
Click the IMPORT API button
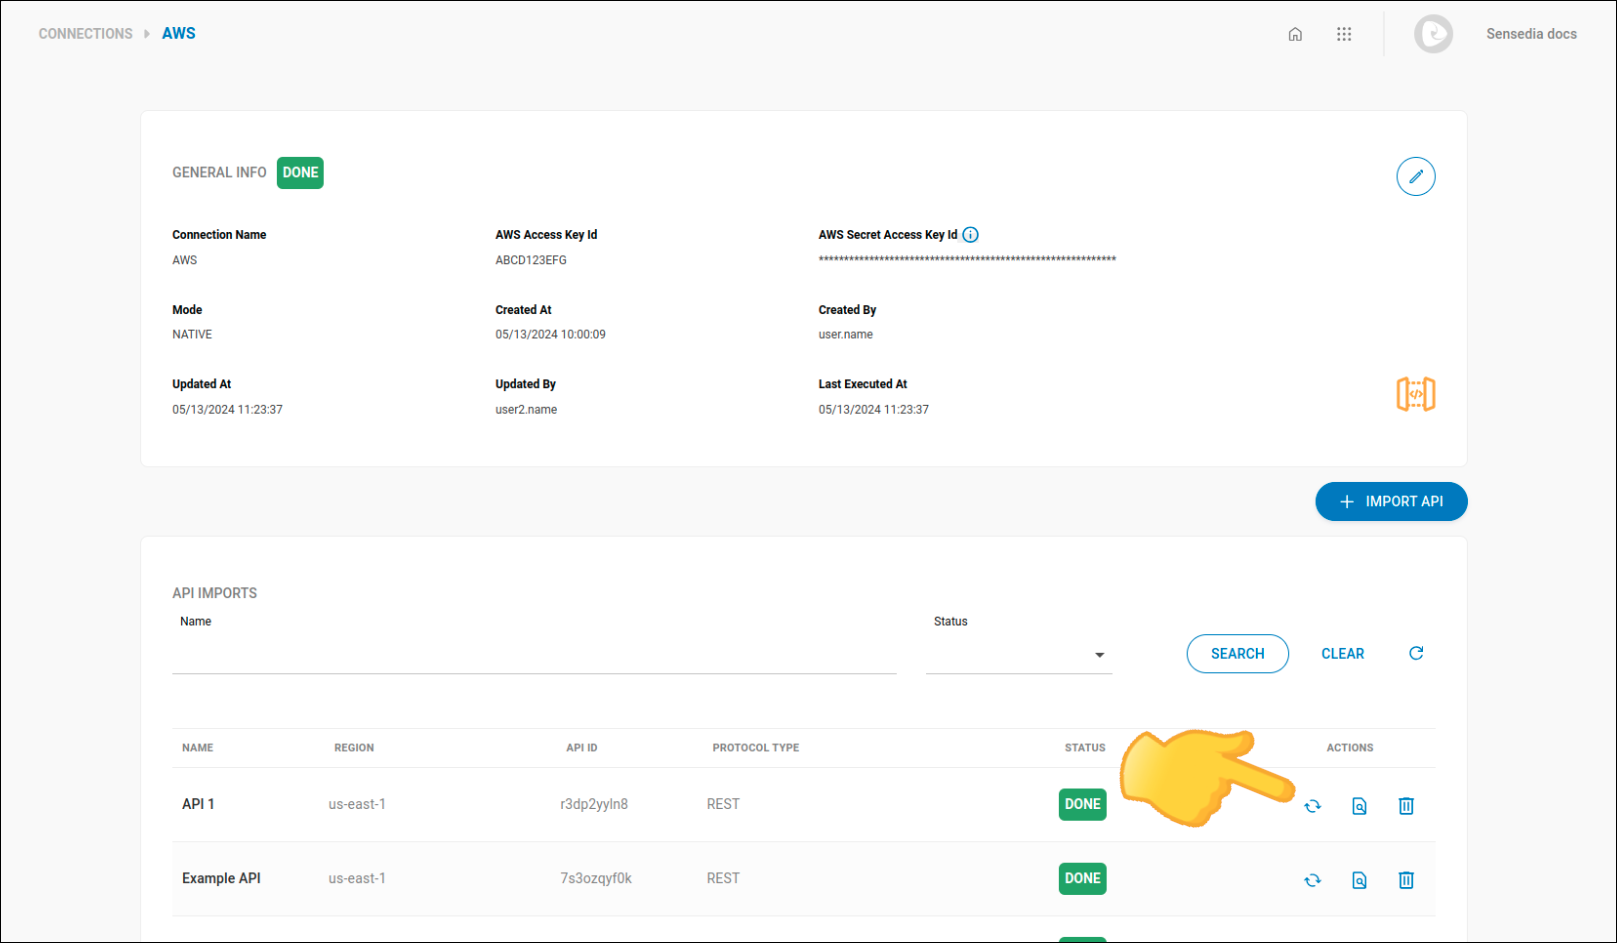(x=1391, y=501)
